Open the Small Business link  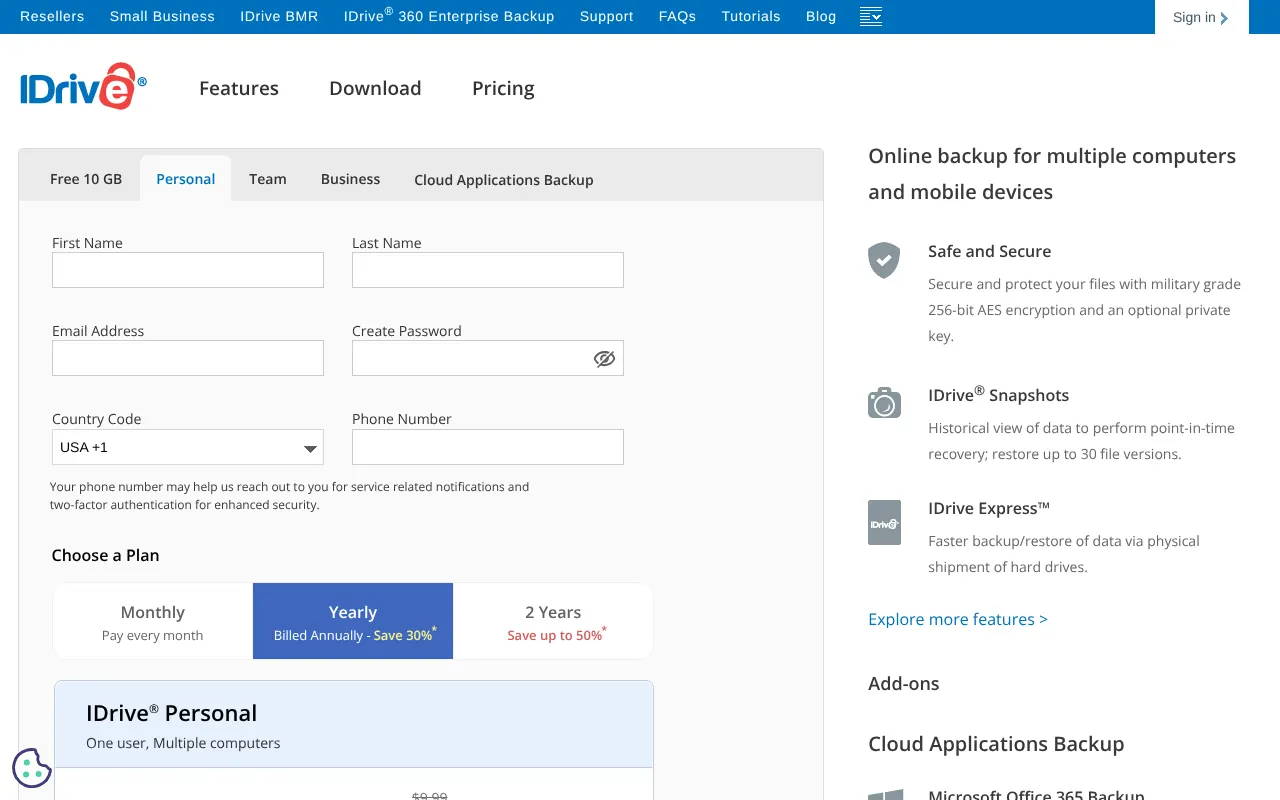pos(162,16)
